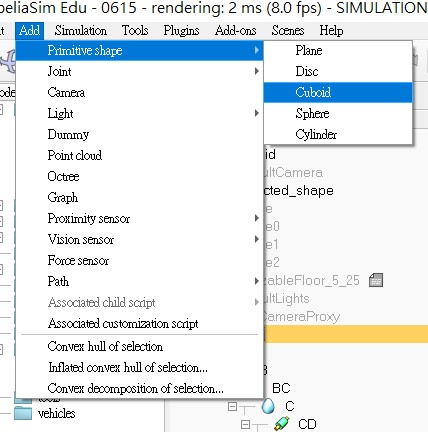
Task: Open the script icon beside ResizableFloor_5_25
Action: tap(376, 280)
